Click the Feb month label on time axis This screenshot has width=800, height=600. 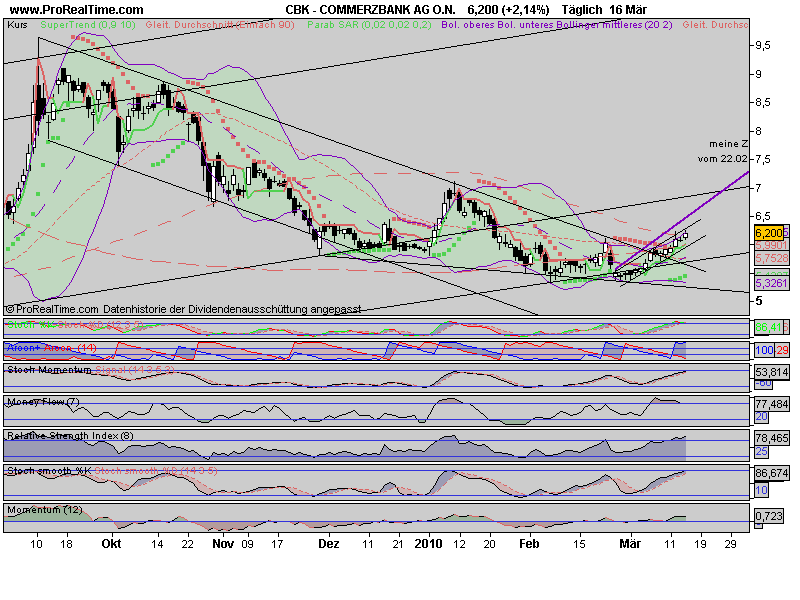click(529, 543)
